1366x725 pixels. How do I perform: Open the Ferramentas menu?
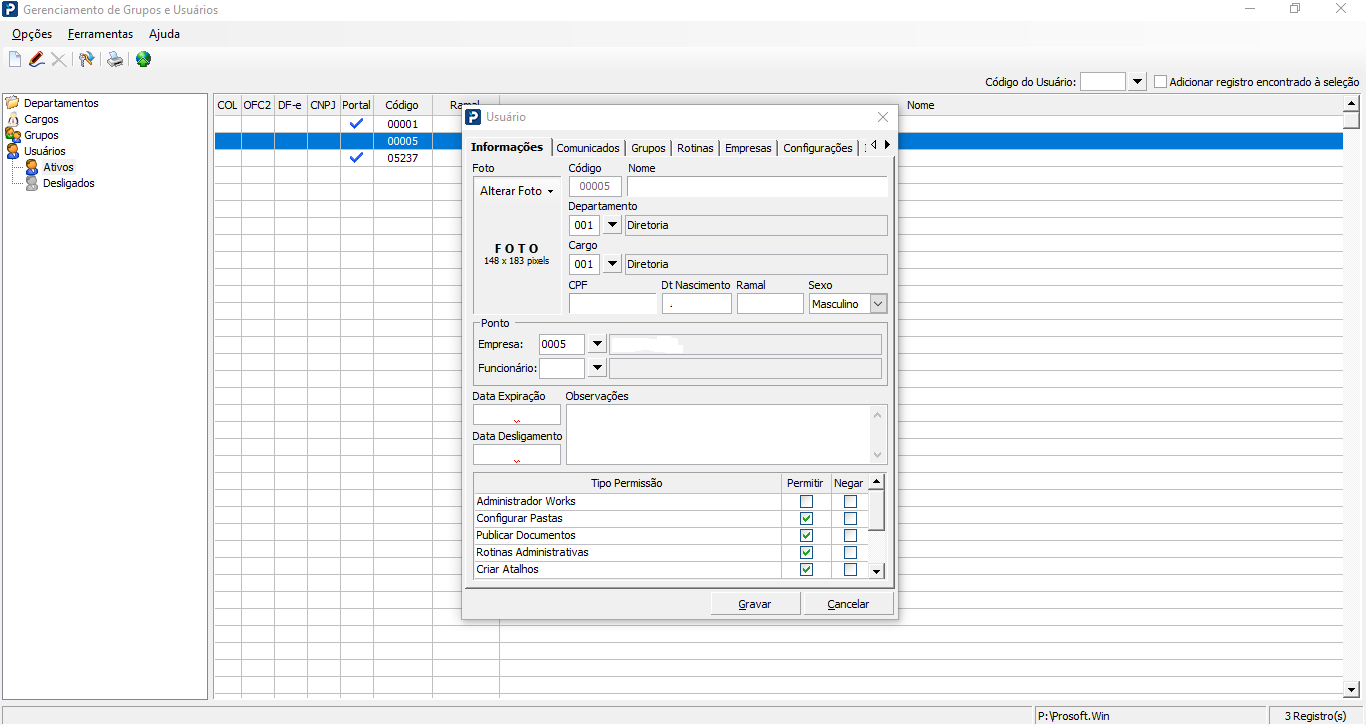click(100, 34)
